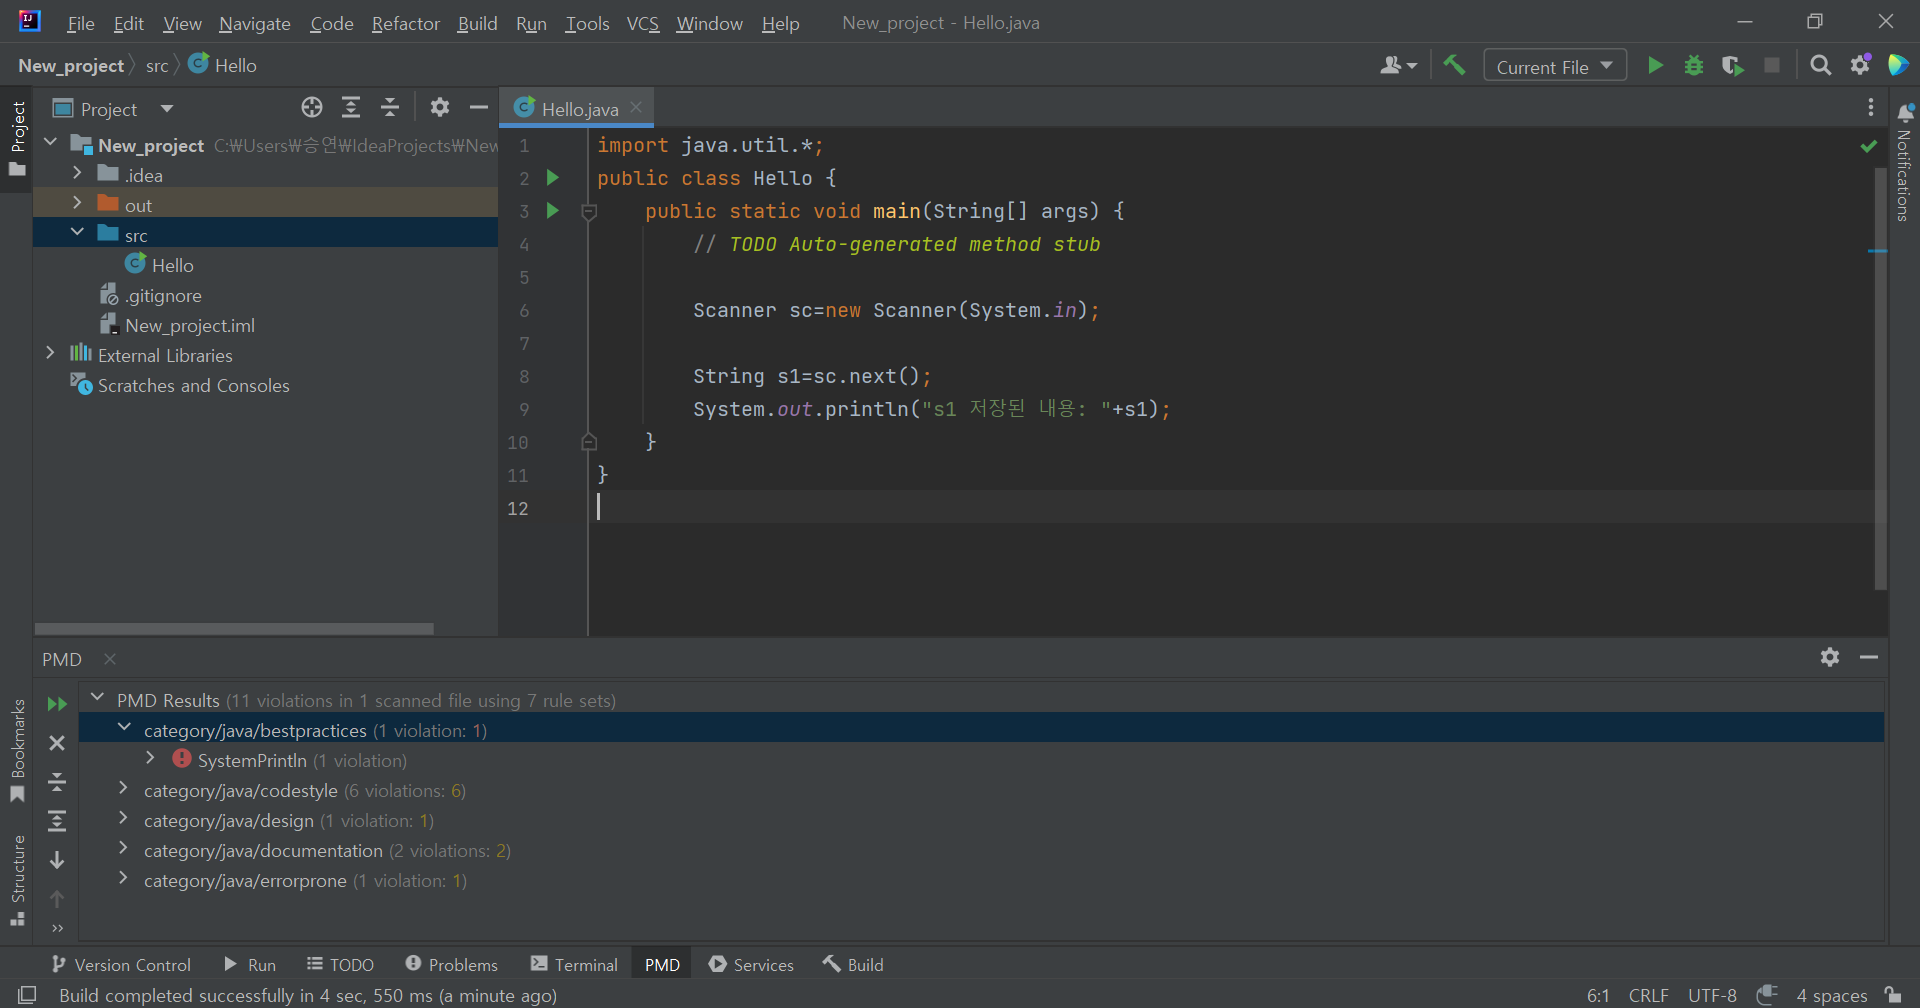
Task: Rerun PMD analysis with double-arrow icon
Action: [x=57, y=704]
